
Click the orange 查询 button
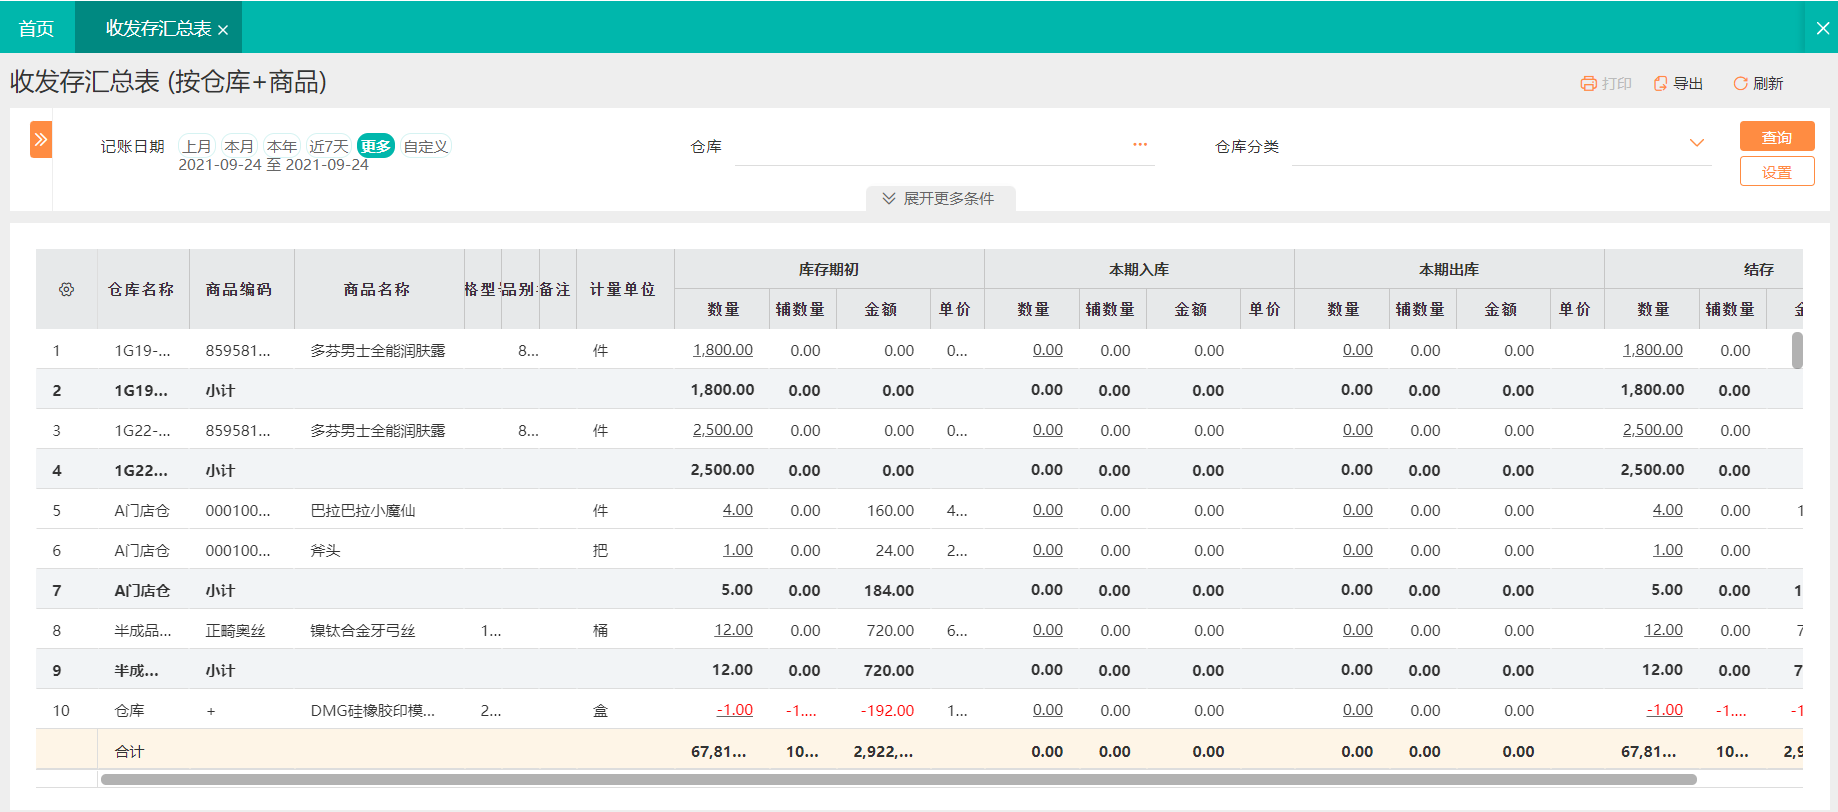tap(1776, 137)
